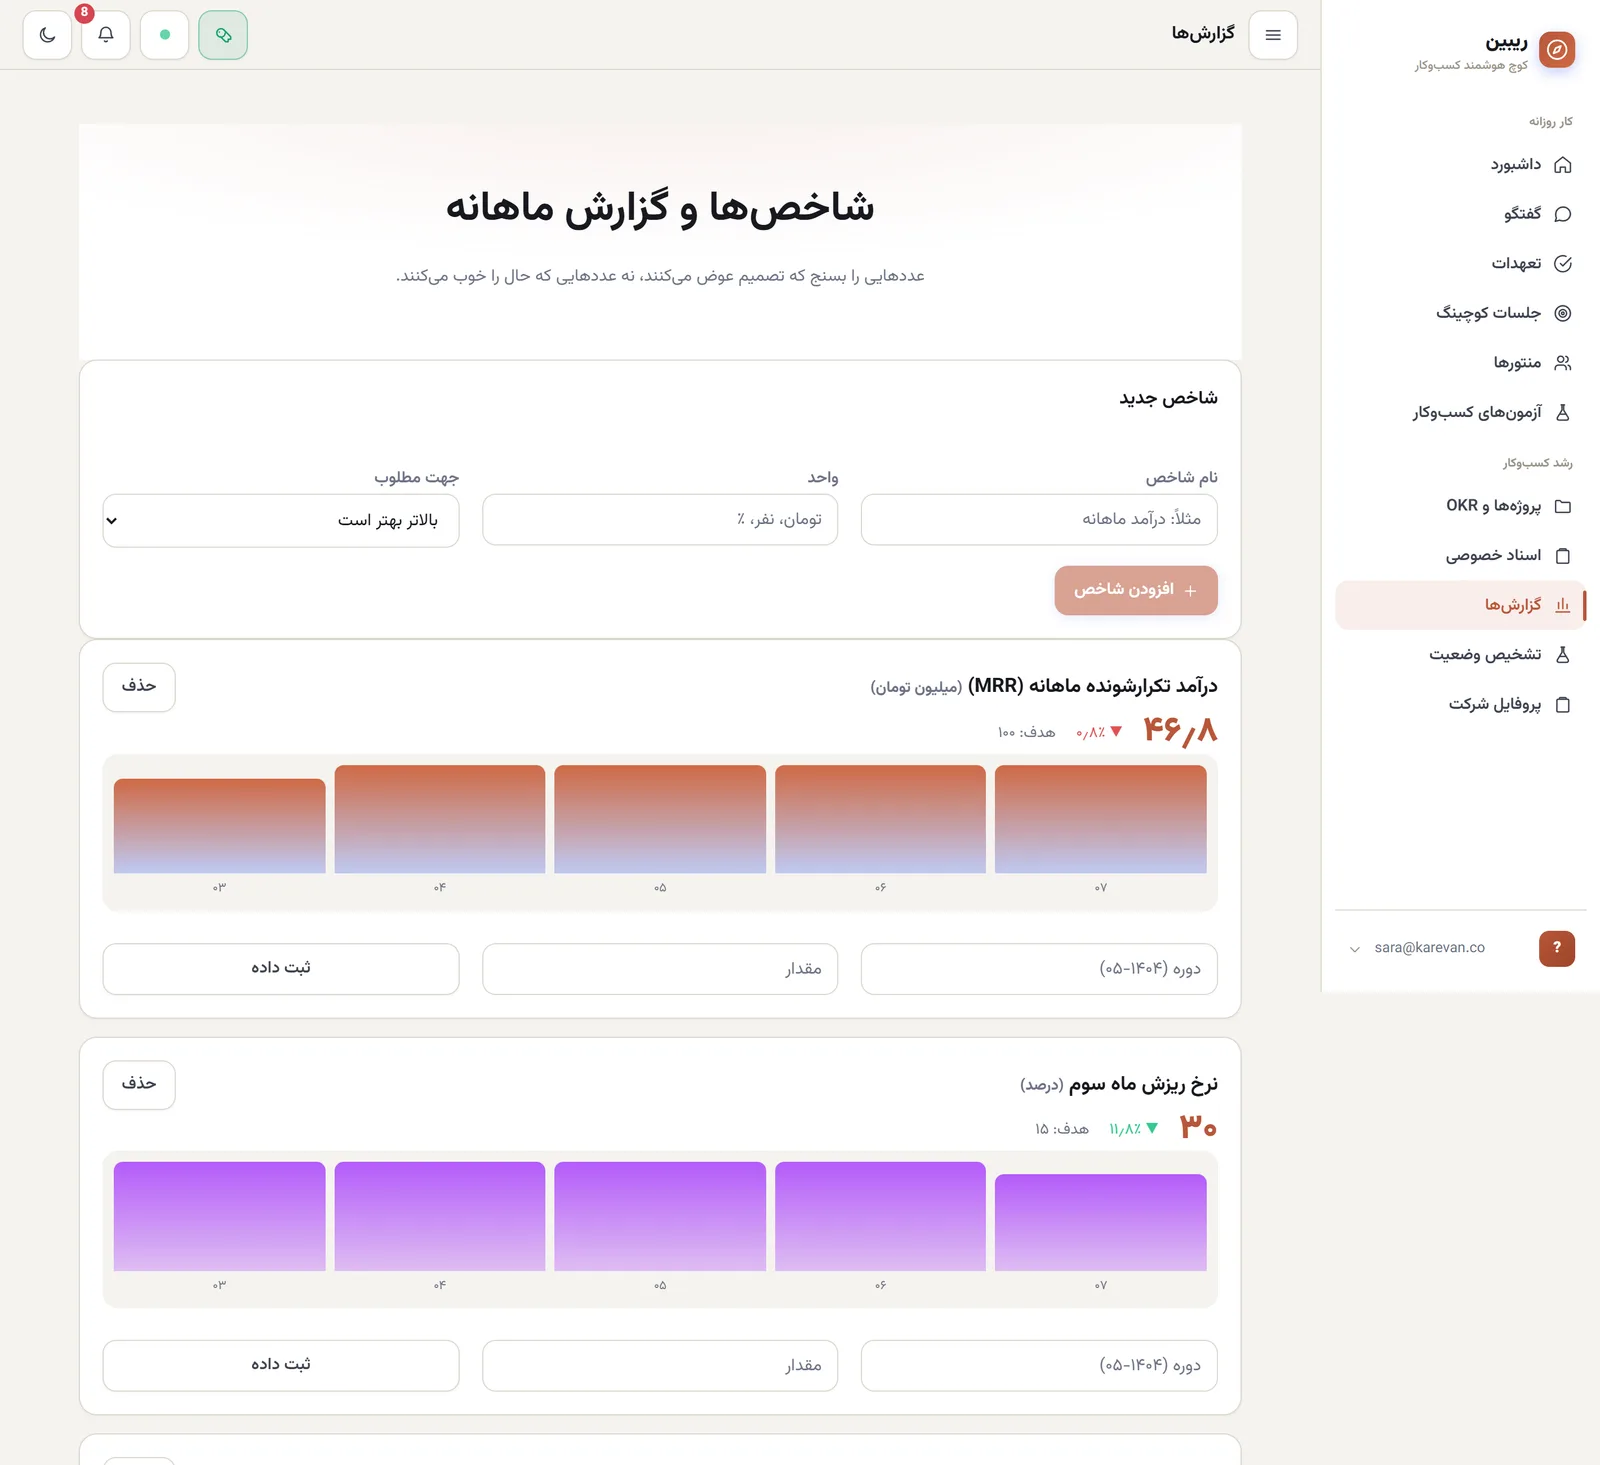Click the پروفایل شرکت clipboard icon

tap(1563, 705)
